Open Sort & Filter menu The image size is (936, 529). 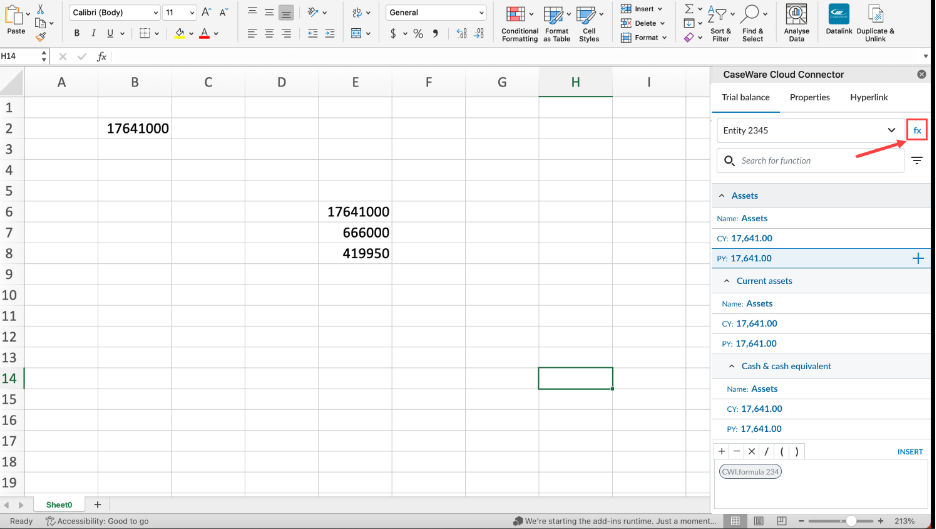tap(721, 24)
